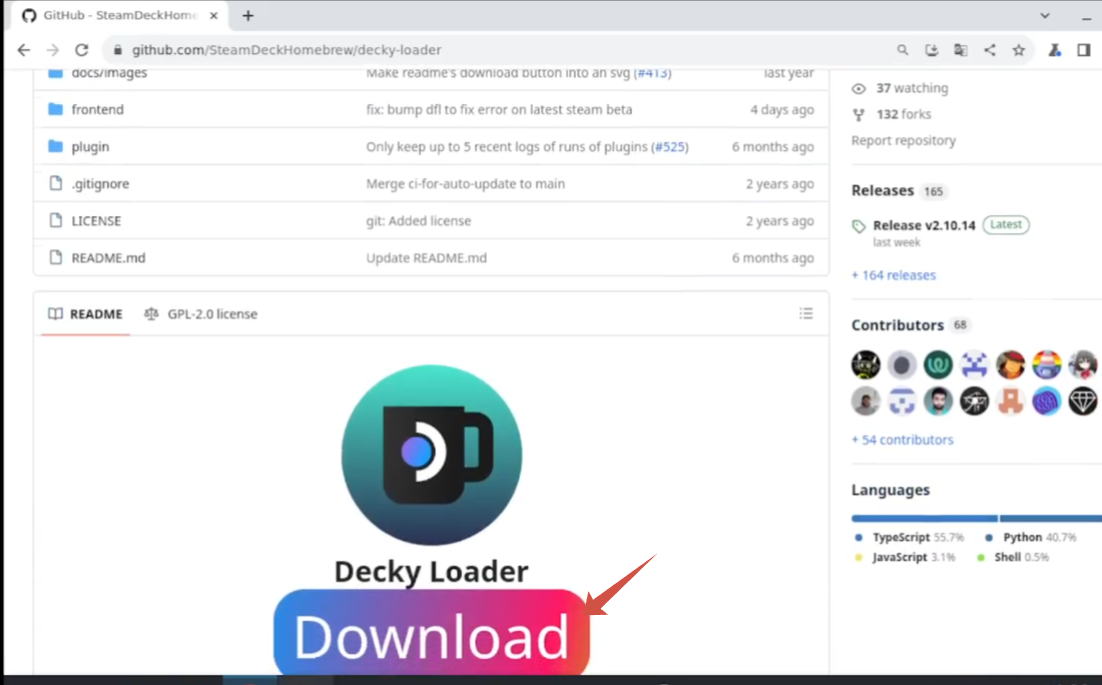Open the 164 releases link
Image resolution: width=1102 pixels, height=685 pixels.
[893, 275]
